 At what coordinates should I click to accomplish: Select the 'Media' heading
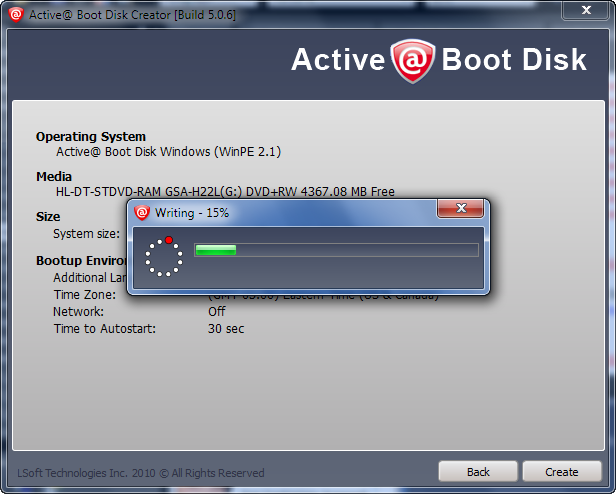pos(54,176)
